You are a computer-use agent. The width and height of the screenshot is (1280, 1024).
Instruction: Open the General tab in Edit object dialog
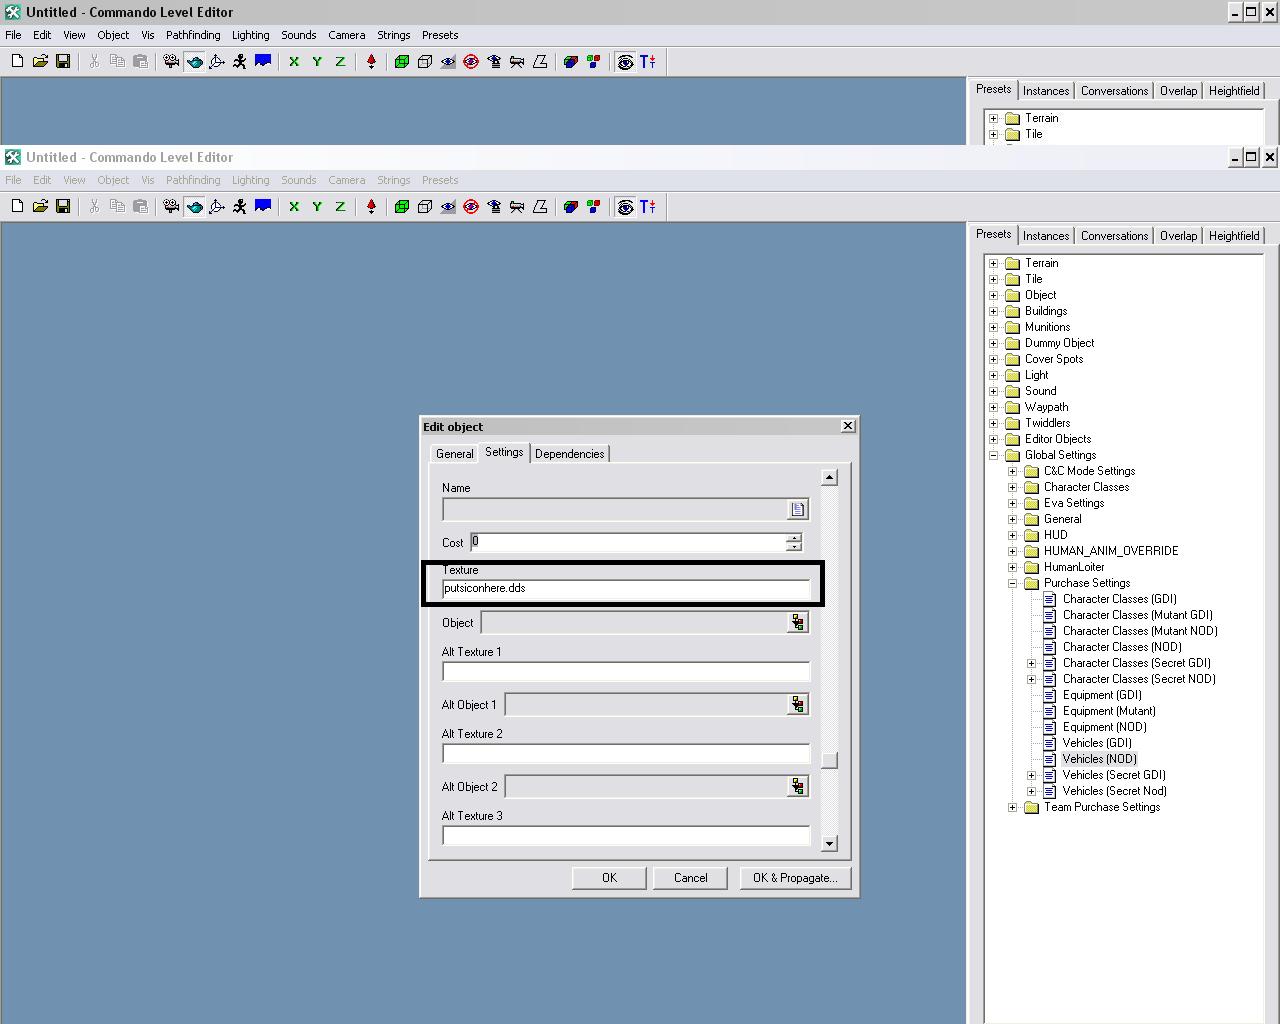[x=454, y=454]
